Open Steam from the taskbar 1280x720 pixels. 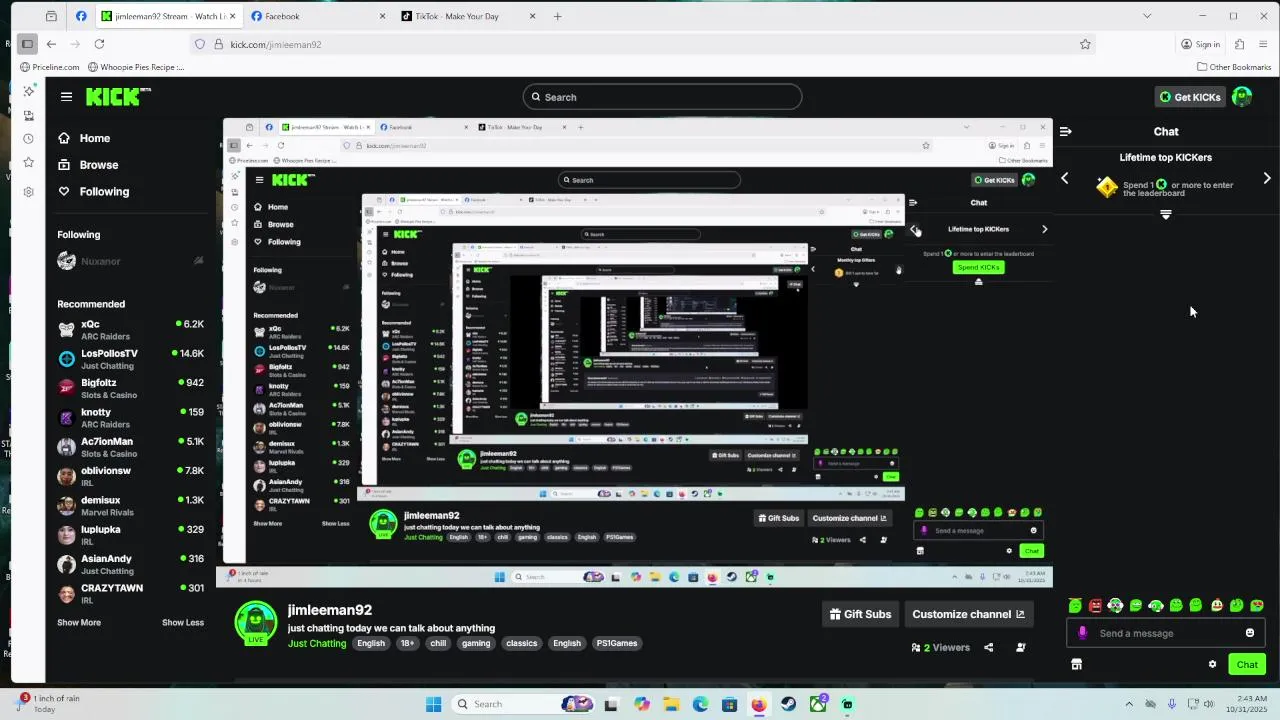[788, 704]
